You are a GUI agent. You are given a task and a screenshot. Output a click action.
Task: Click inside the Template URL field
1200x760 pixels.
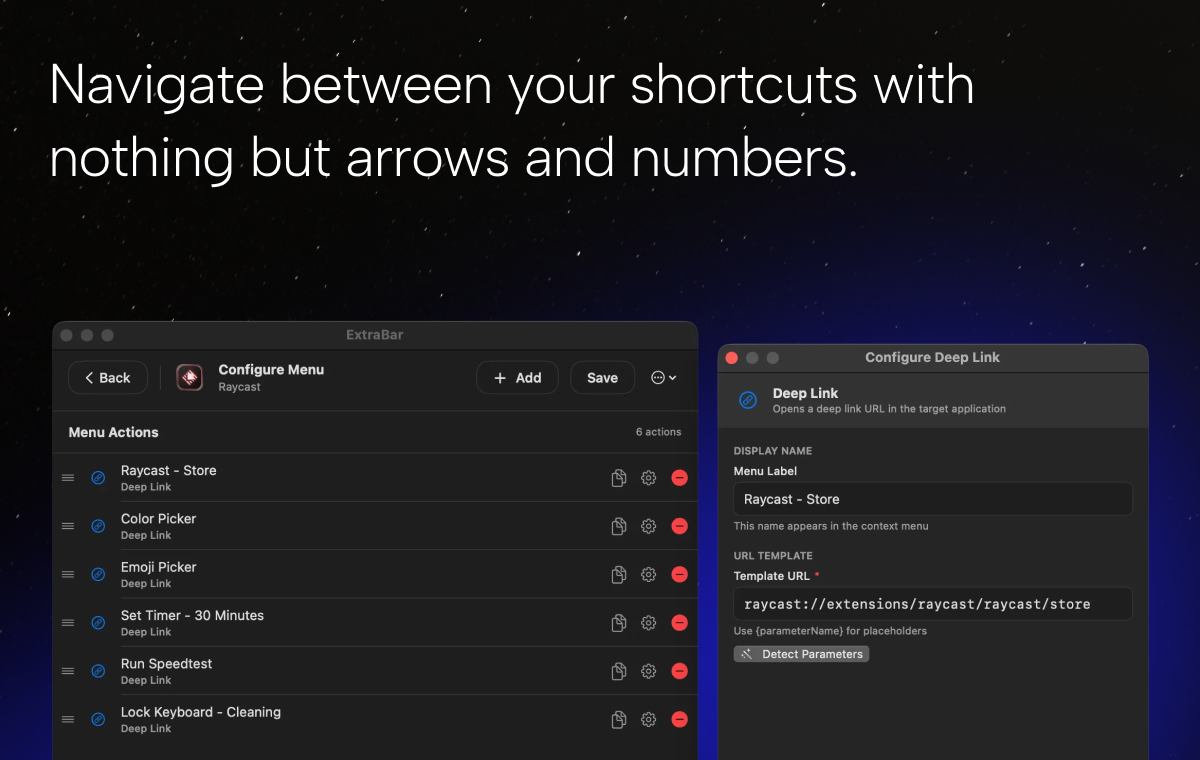pyautogui.click(x=932, y=603)
